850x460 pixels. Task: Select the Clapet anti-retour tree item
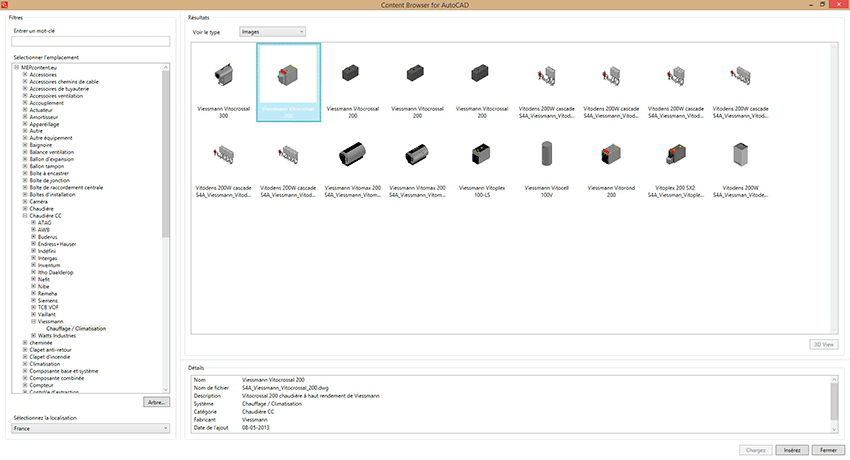50,350
